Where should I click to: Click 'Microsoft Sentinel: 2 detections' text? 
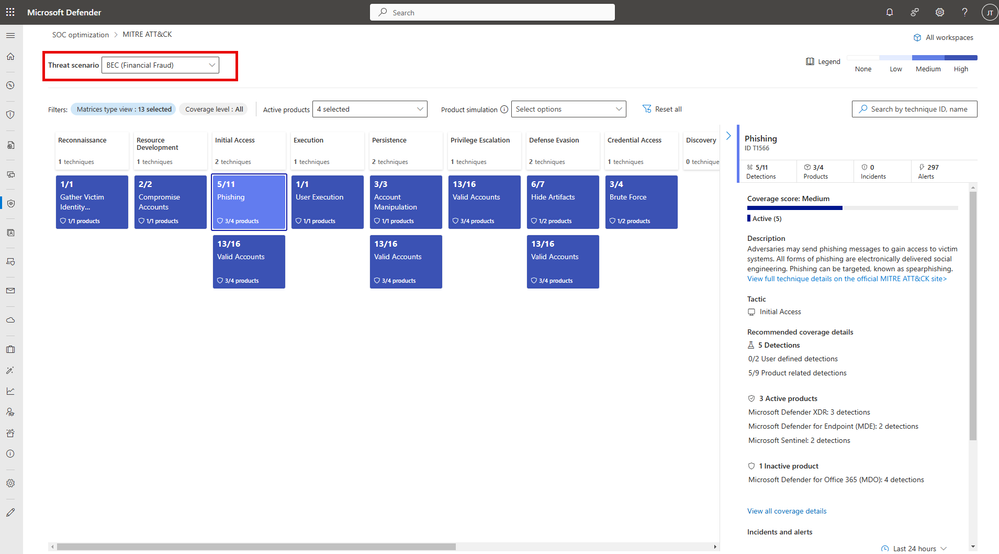[799, 440]
